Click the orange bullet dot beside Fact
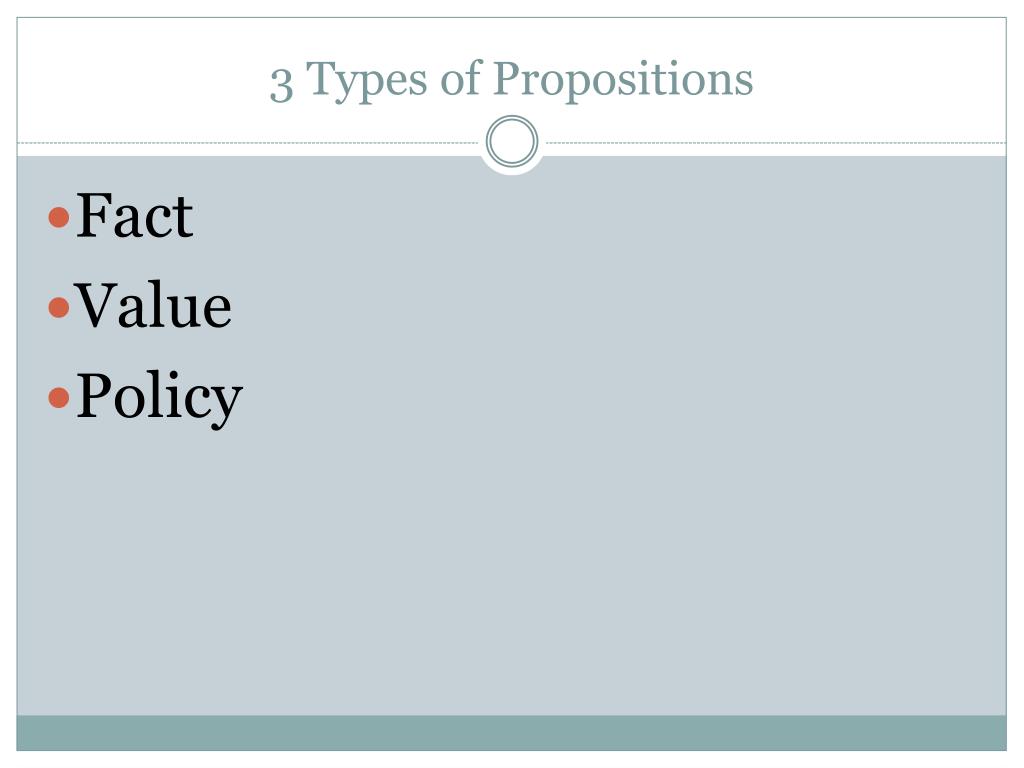This screenshot has width=1024, height=768. [59, 217]
